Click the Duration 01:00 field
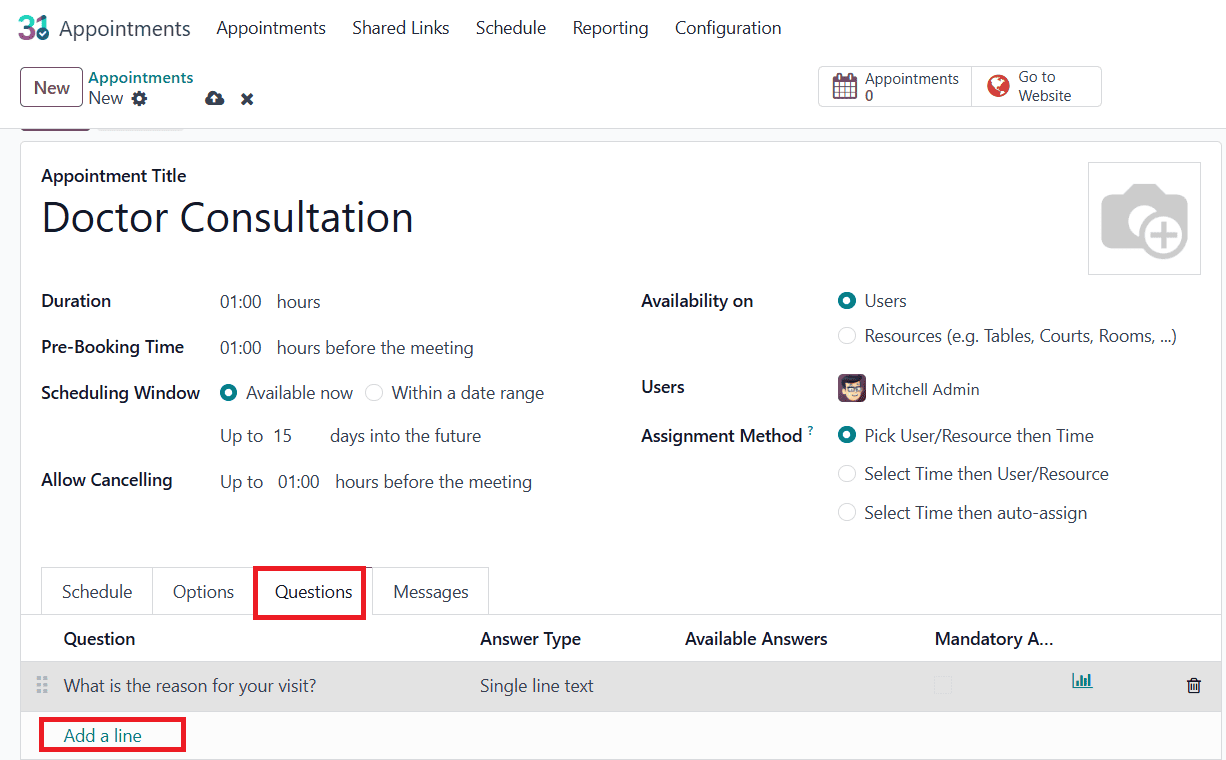Image resolution: width=1226 pixels, height=760 pixels. [241, 301]
